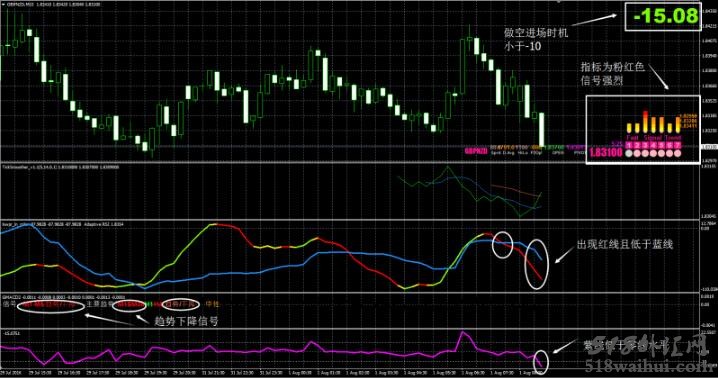The image size is (718, 378).
Task: Click the 做空进场时机 annotation text
Action: [x=536, y=33]
